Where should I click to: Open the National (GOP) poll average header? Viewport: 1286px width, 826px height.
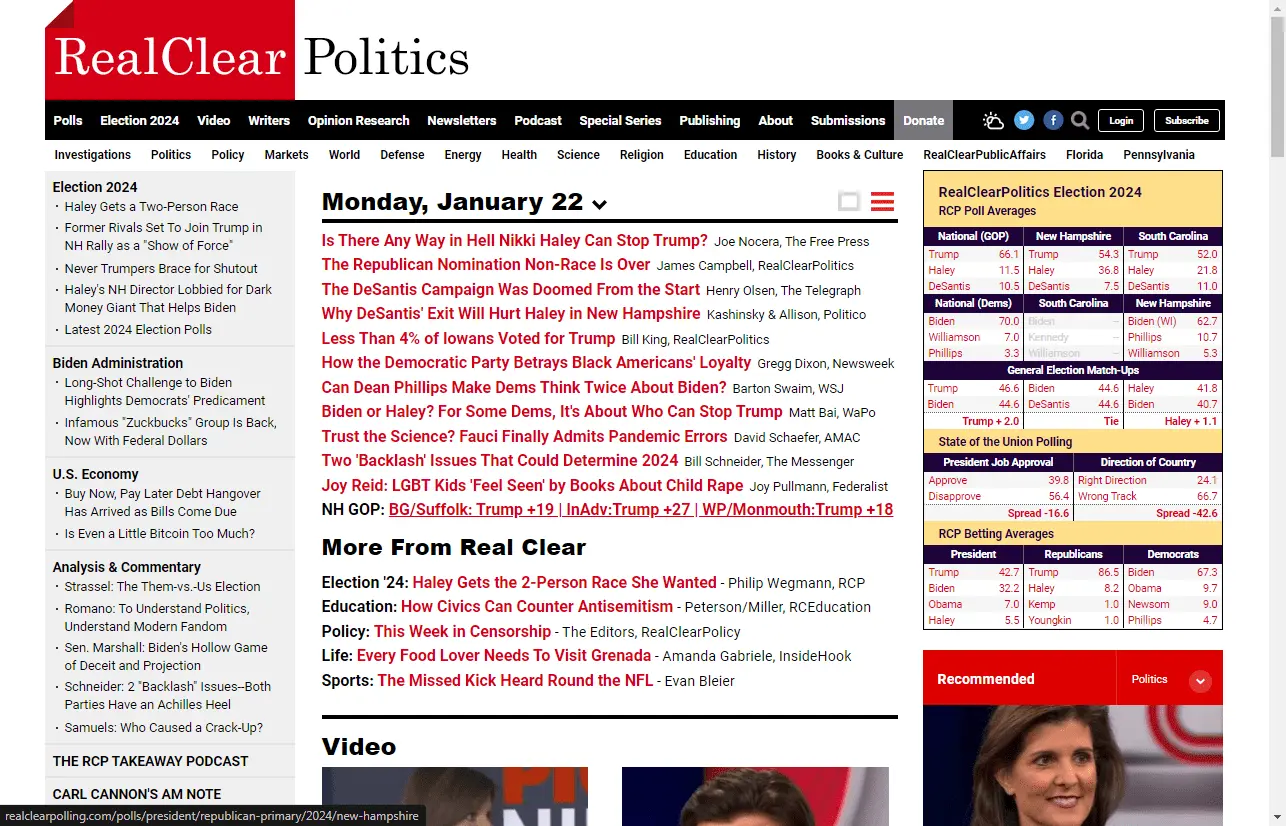pos(973,237)
